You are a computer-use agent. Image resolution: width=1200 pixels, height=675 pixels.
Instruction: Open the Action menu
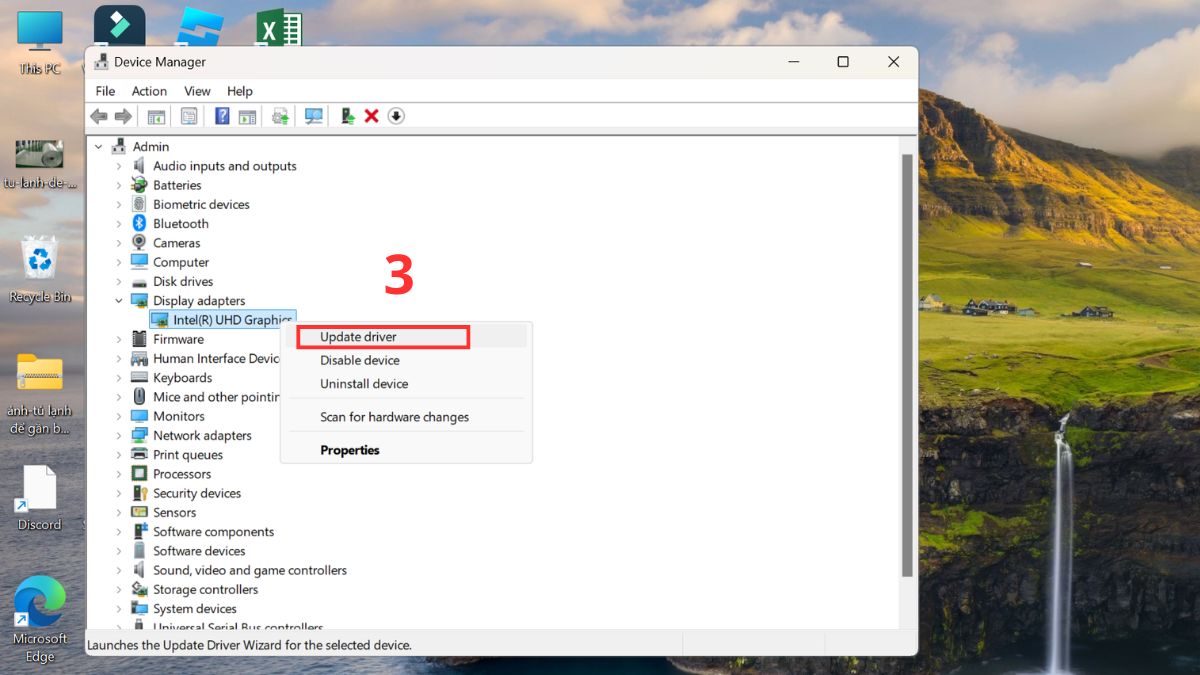click(x=149, y=91)
